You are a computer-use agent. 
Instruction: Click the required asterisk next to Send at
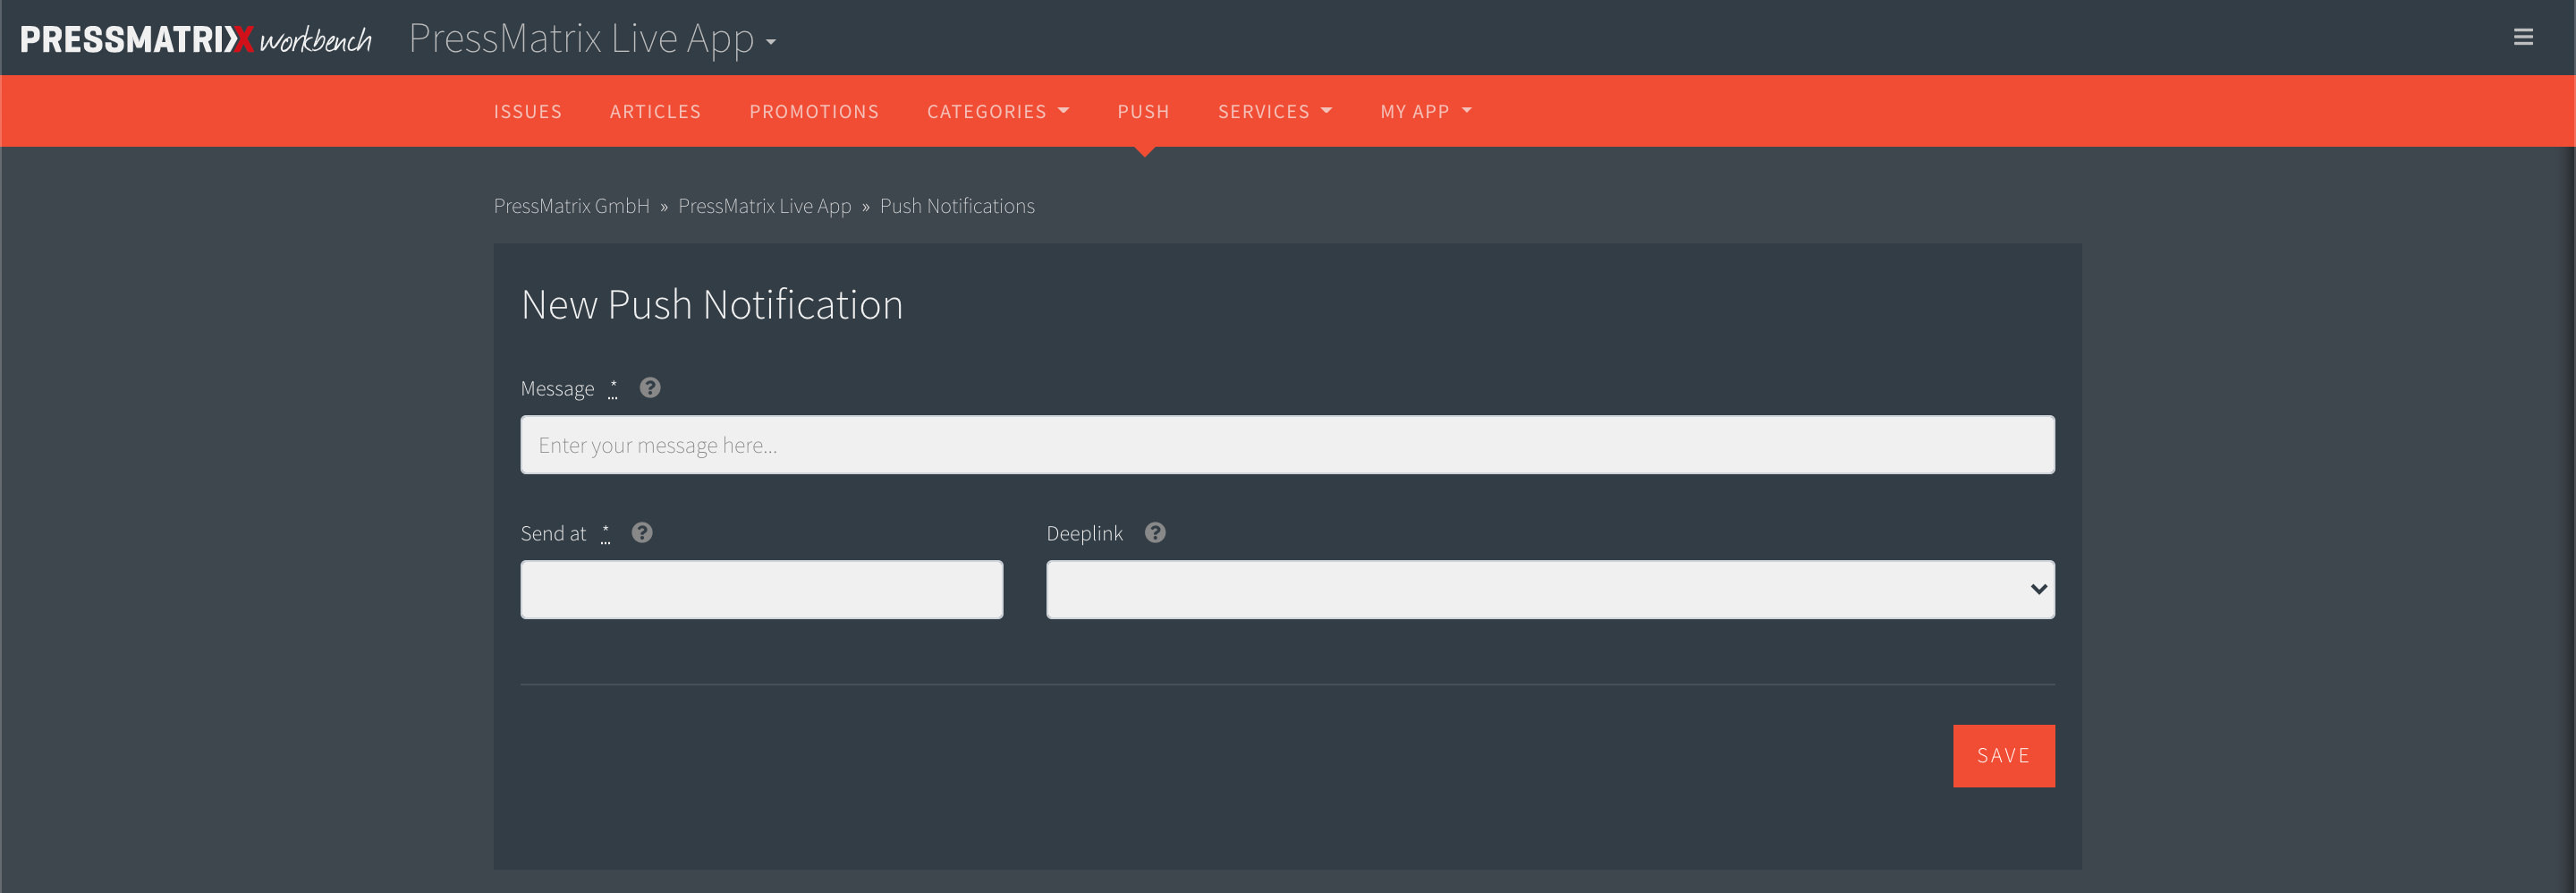click(605, 533)
